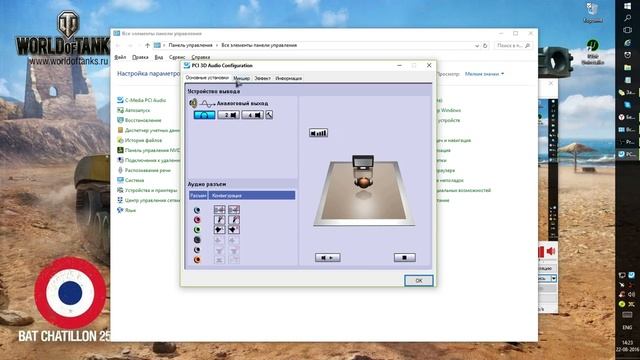Click the blue audio jack icon

click(x=197, y=210)
